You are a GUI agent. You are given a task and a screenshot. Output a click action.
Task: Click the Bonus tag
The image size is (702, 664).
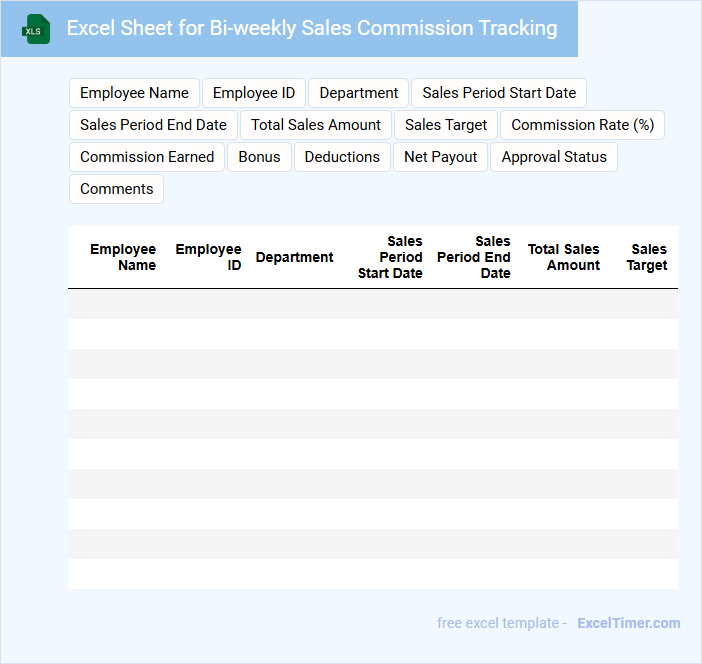[259, 157]
